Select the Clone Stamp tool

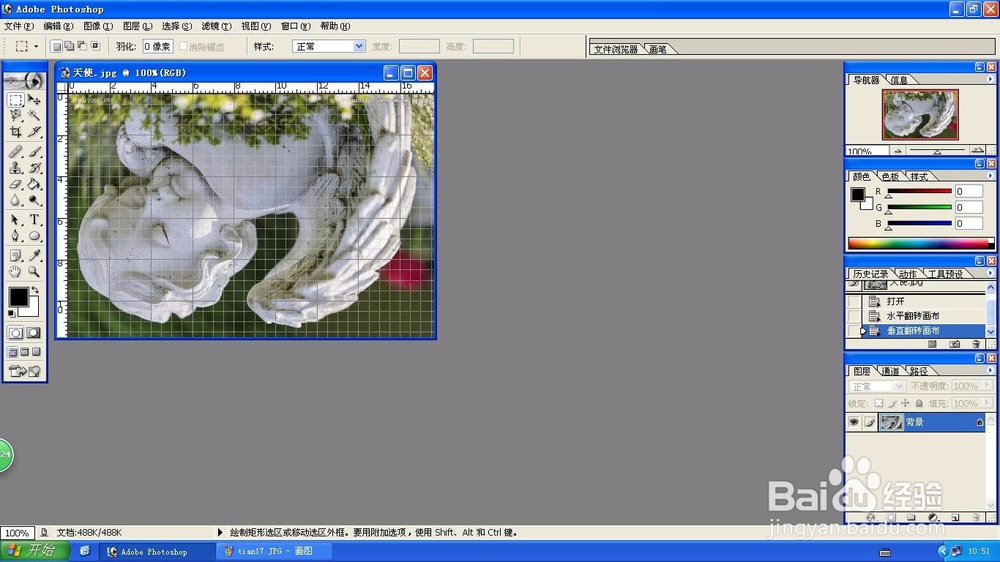[16, 168]
